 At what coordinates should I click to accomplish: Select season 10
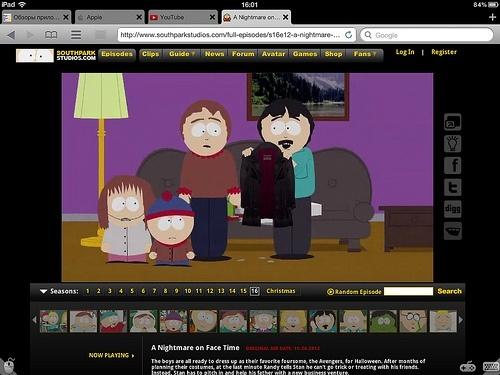click(188, 291)
